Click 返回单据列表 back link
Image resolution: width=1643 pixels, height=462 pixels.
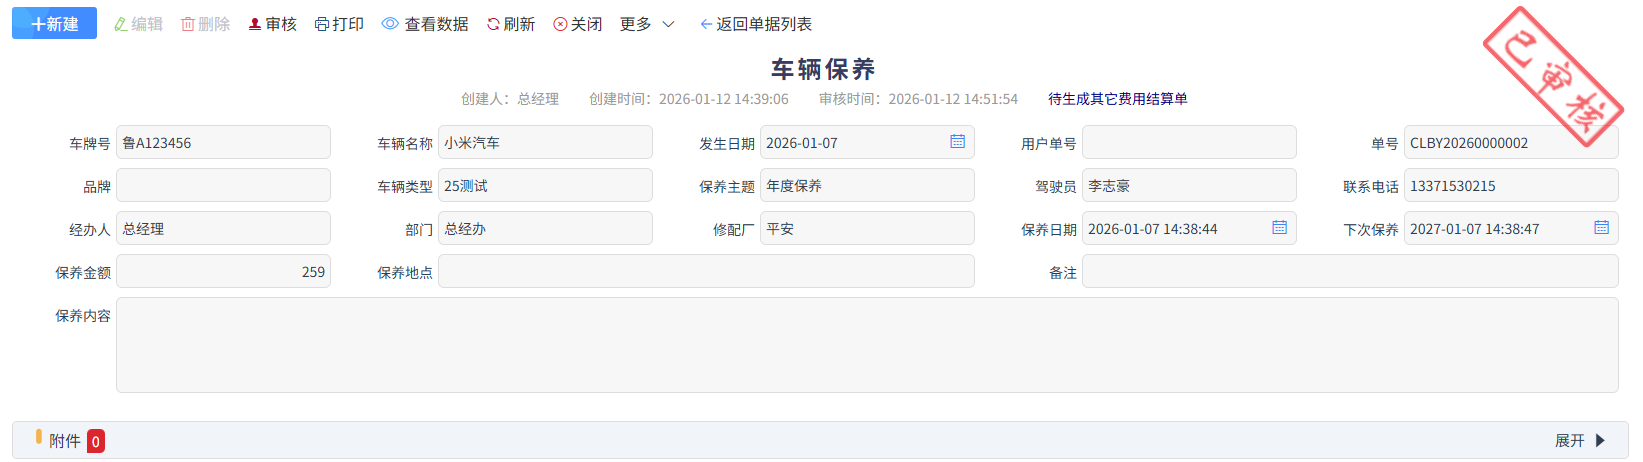(756, 24)
